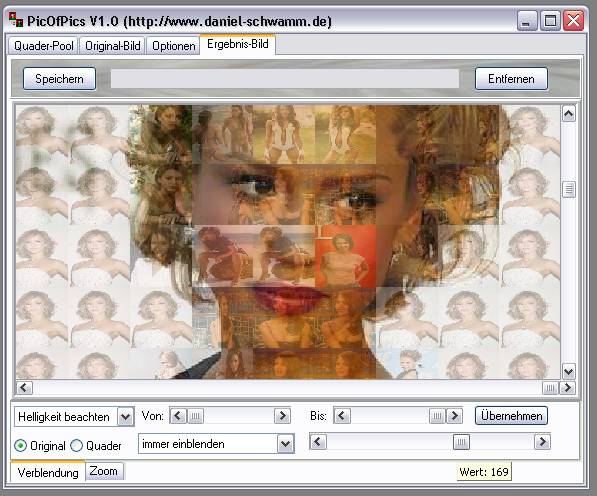Click the image vertical scrollbar thumb

[x=568, y=190]
